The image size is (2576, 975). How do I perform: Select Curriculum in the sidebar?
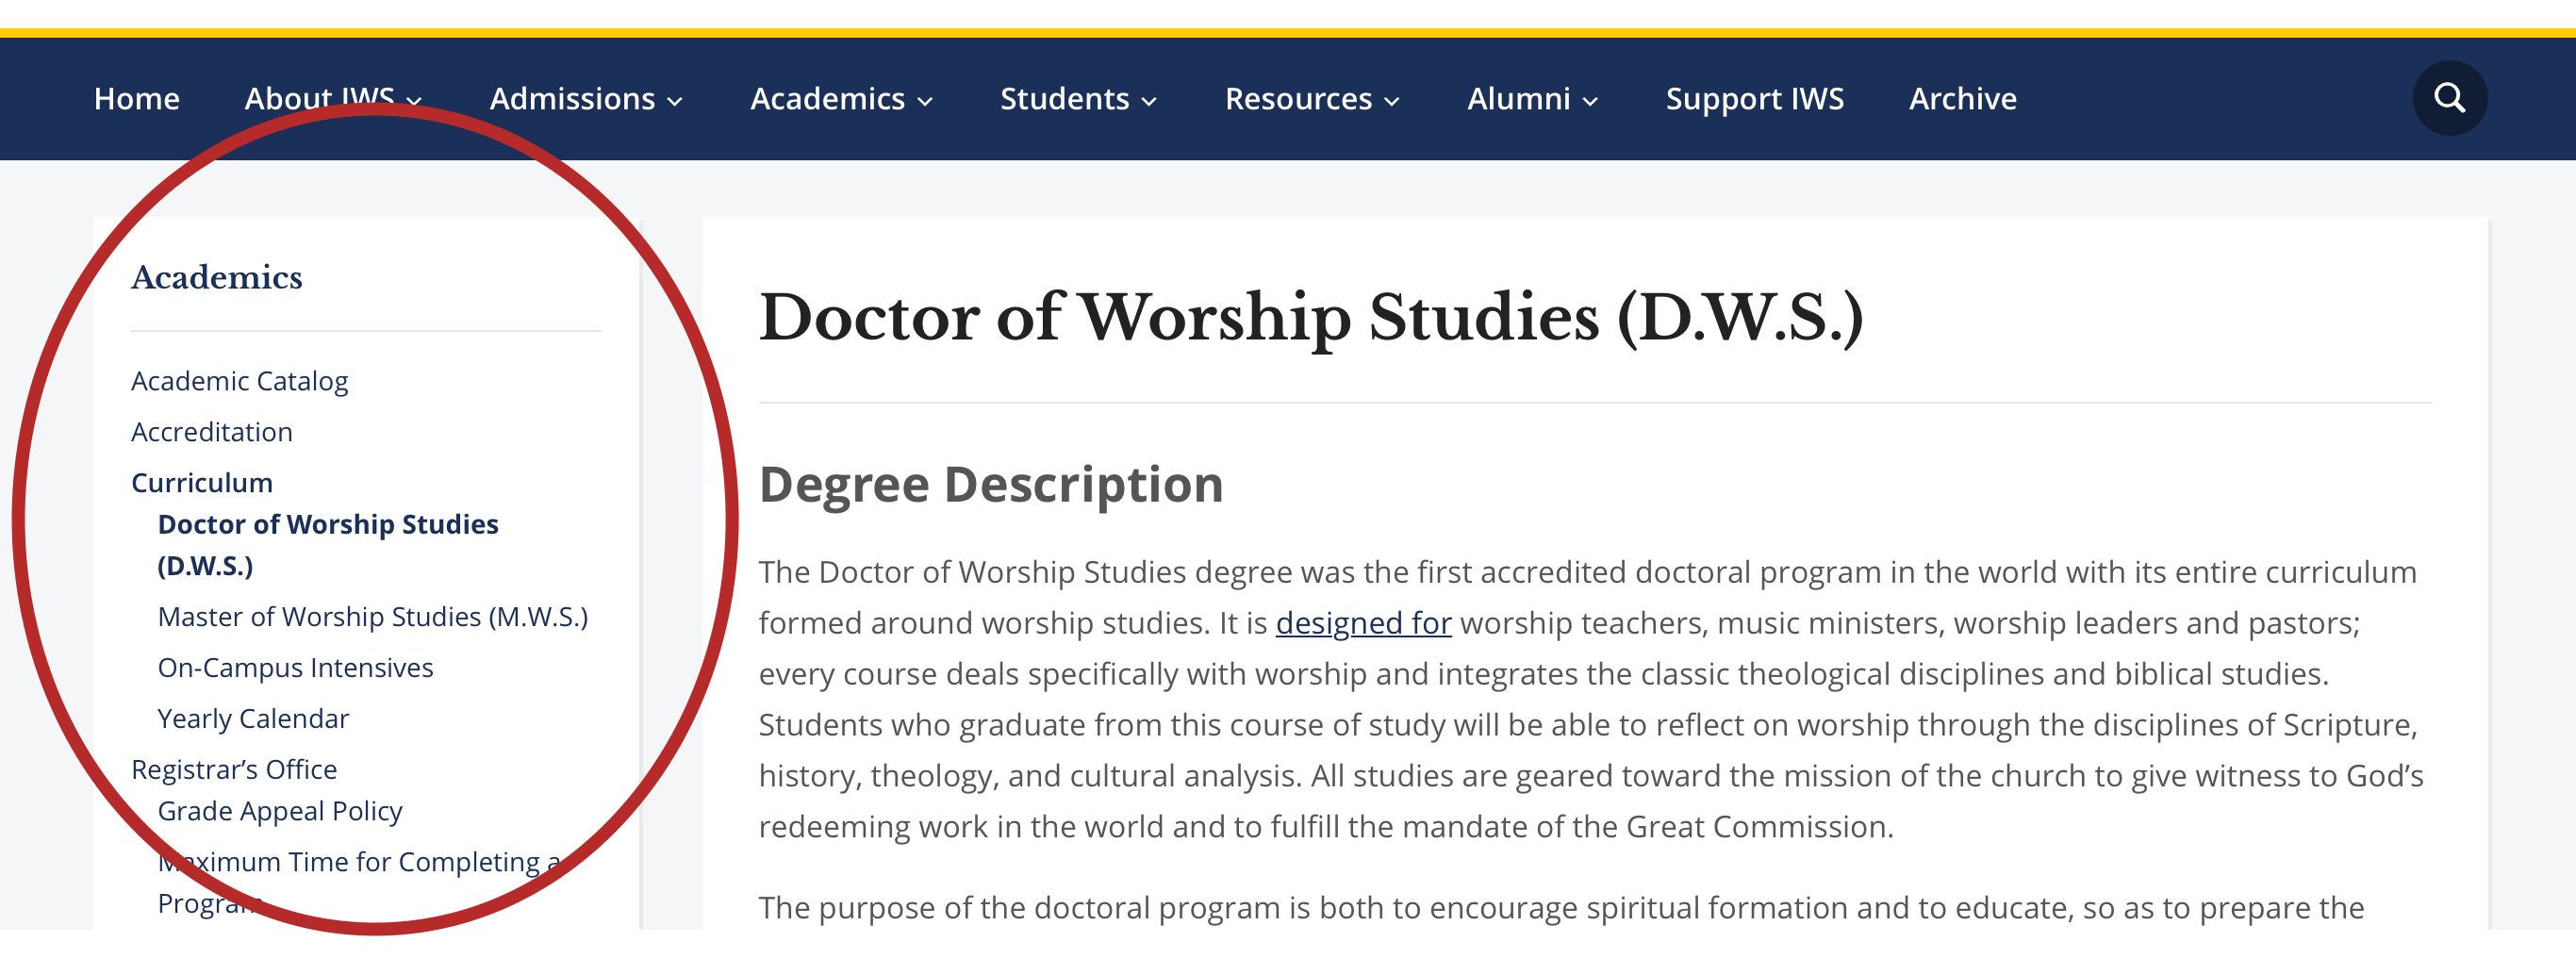click(x=201, y=481)
